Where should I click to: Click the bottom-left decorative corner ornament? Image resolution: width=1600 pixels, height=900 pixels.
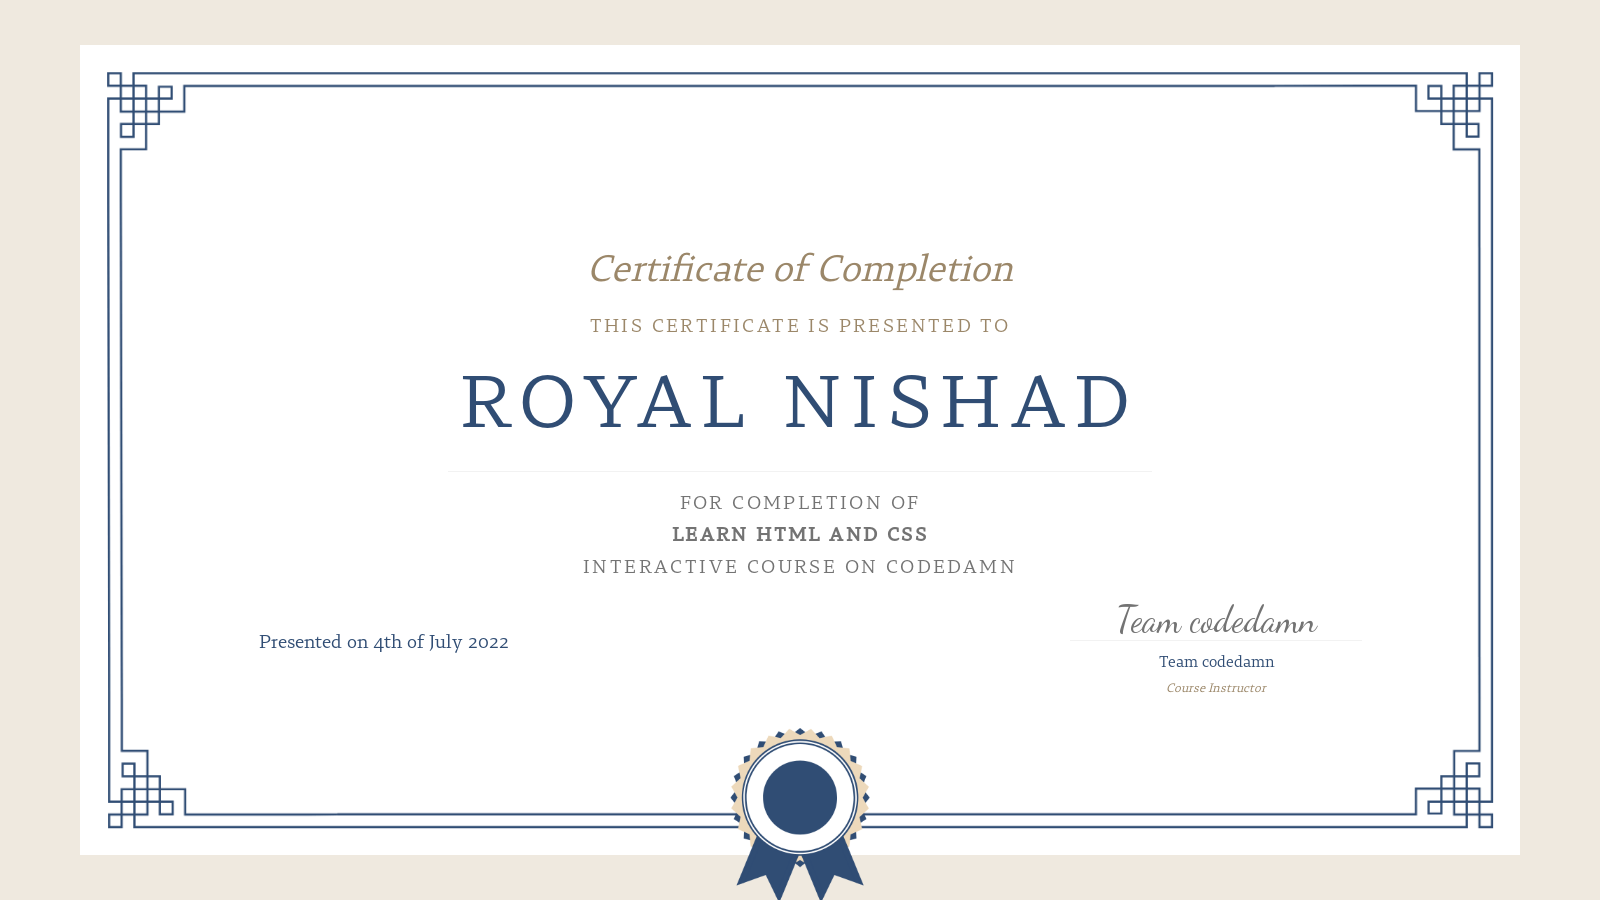point(140,790)
